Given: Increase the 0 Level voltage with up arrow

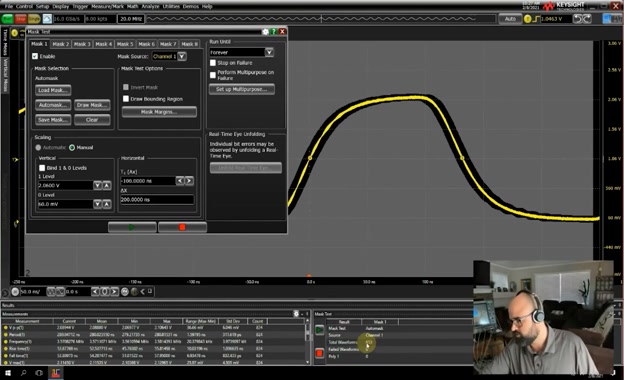Looking at the screenshot, I should point(107,204).
